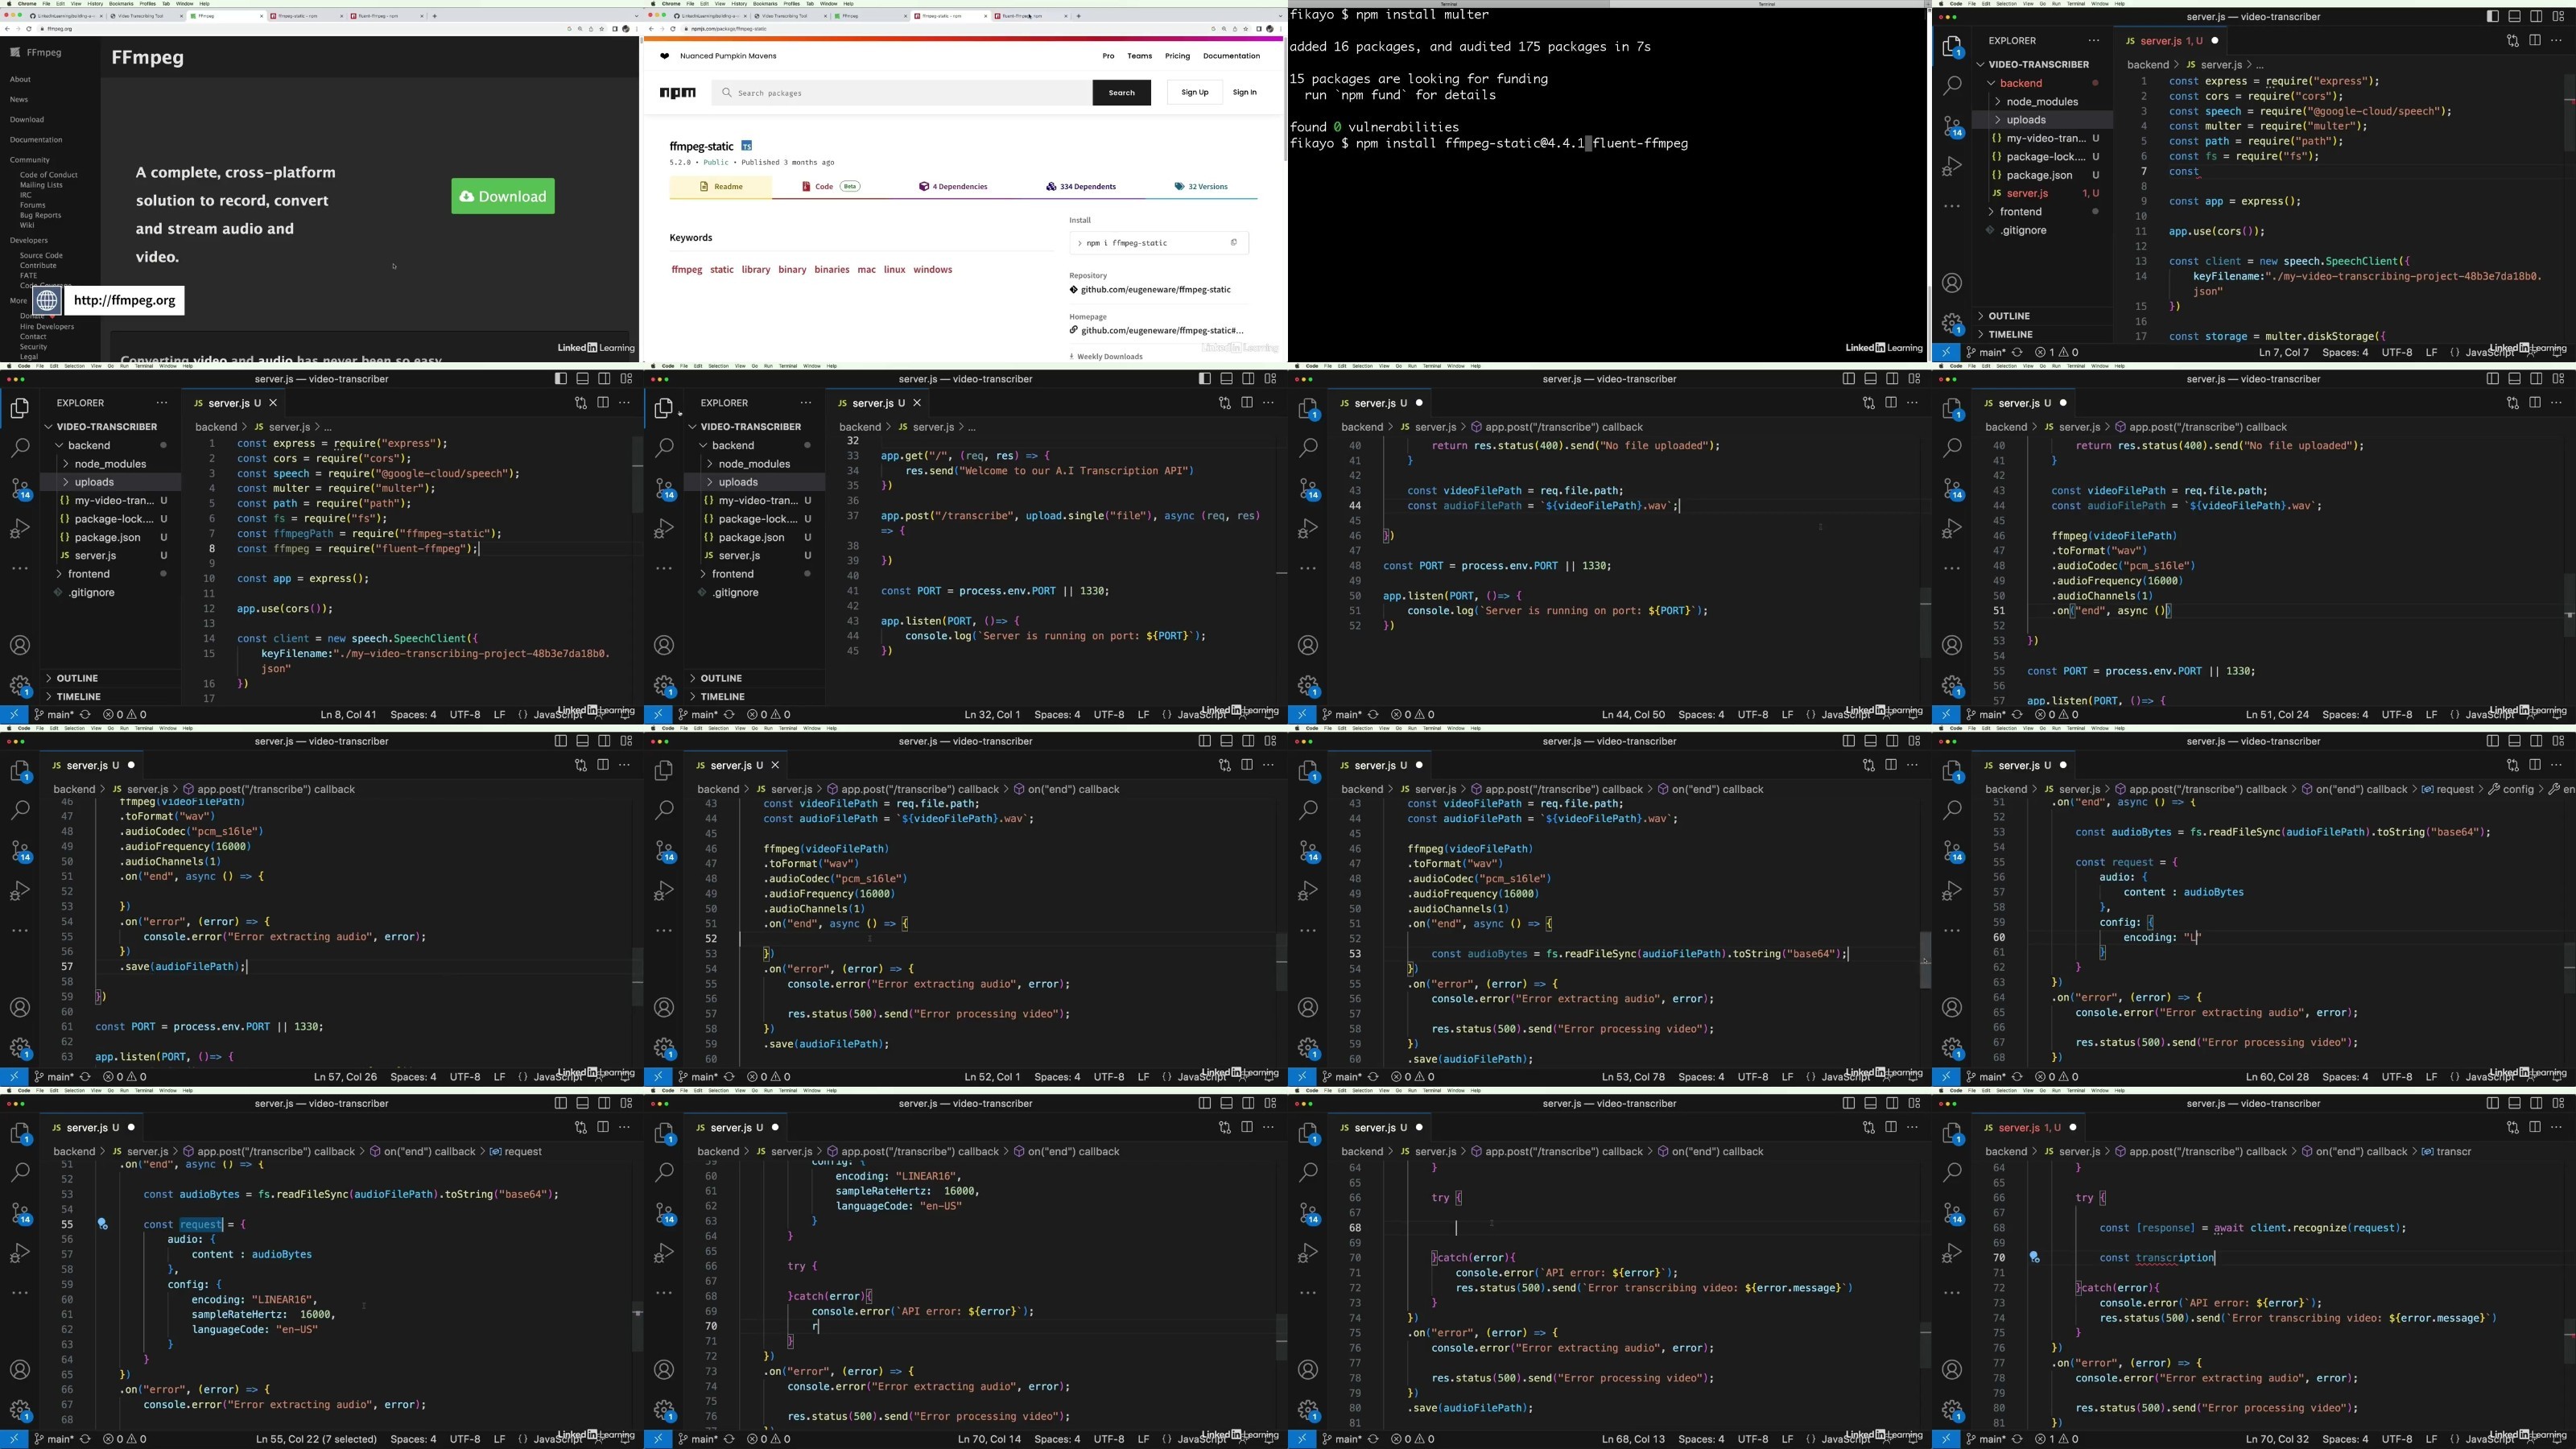2576x1449 pixels.
Task: Toggle the bottom panel in the Ln 44, Col 50 frame
Action: click(1870, 379)
